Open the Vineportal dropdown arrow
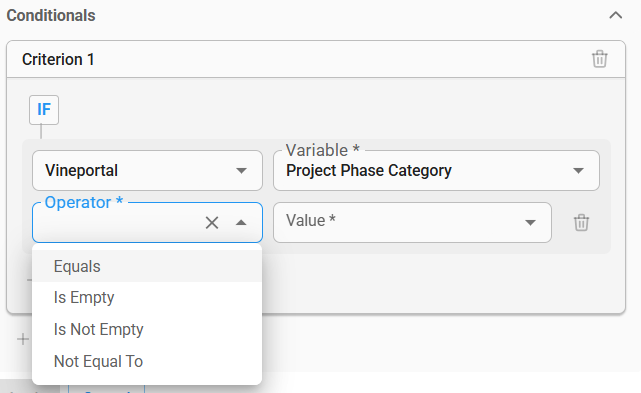The height and width of the screenshot is (393, 641). click(x=242, y=171)
